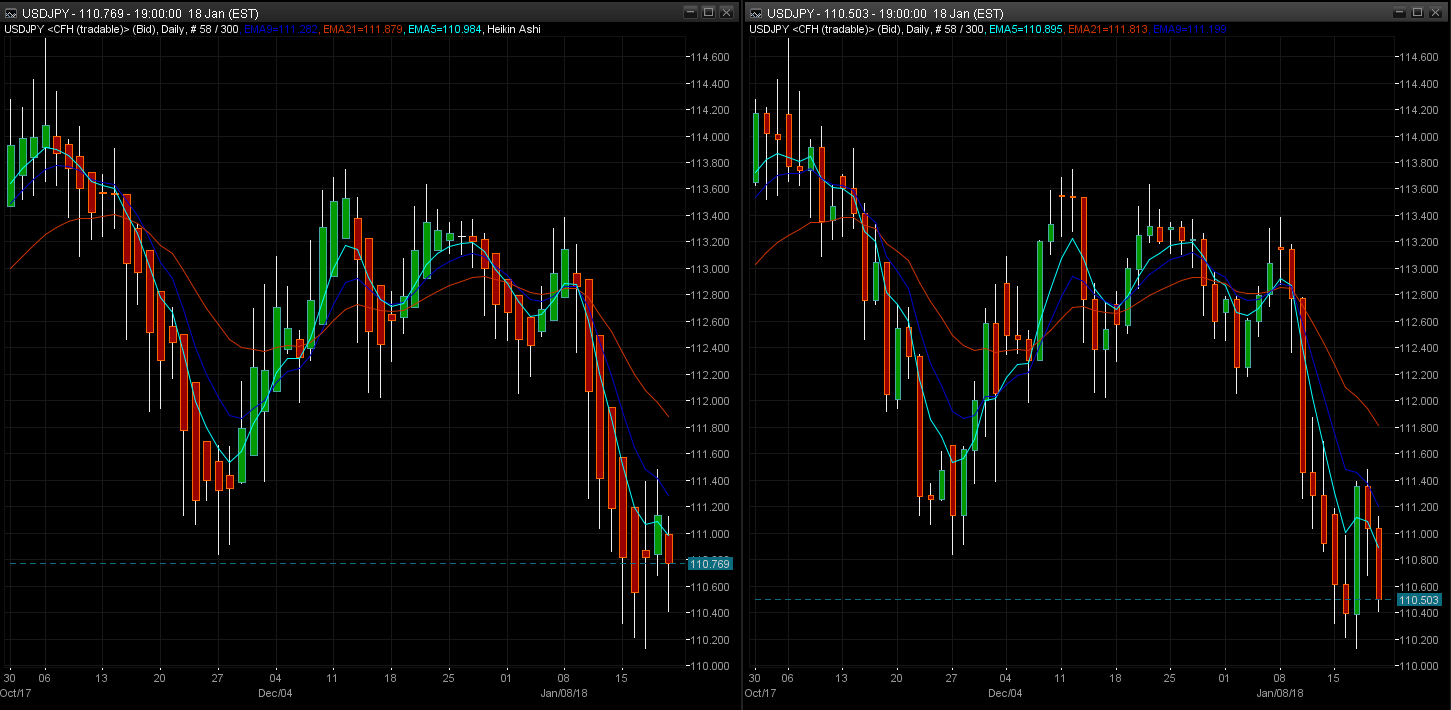Screen dimensions: 1451x710
Task: Click the EMA21=111.813 label in right chart
Action: coord(1109,29)
